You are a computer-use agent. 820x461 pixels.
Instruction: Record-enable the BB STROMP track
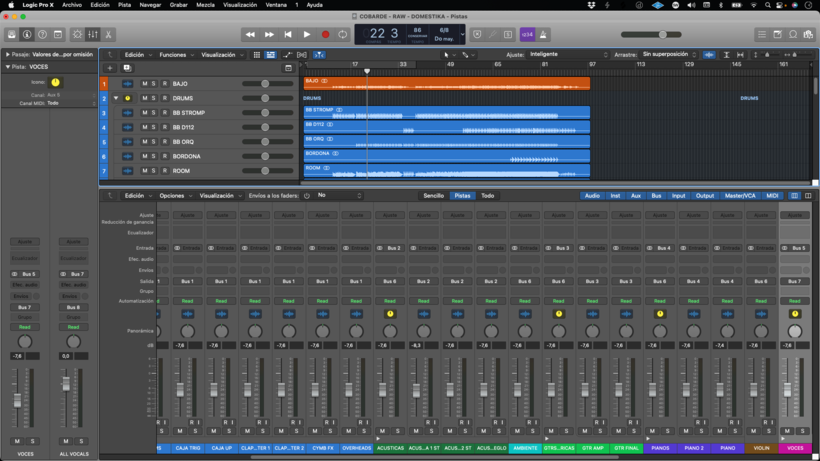[165, 112]
